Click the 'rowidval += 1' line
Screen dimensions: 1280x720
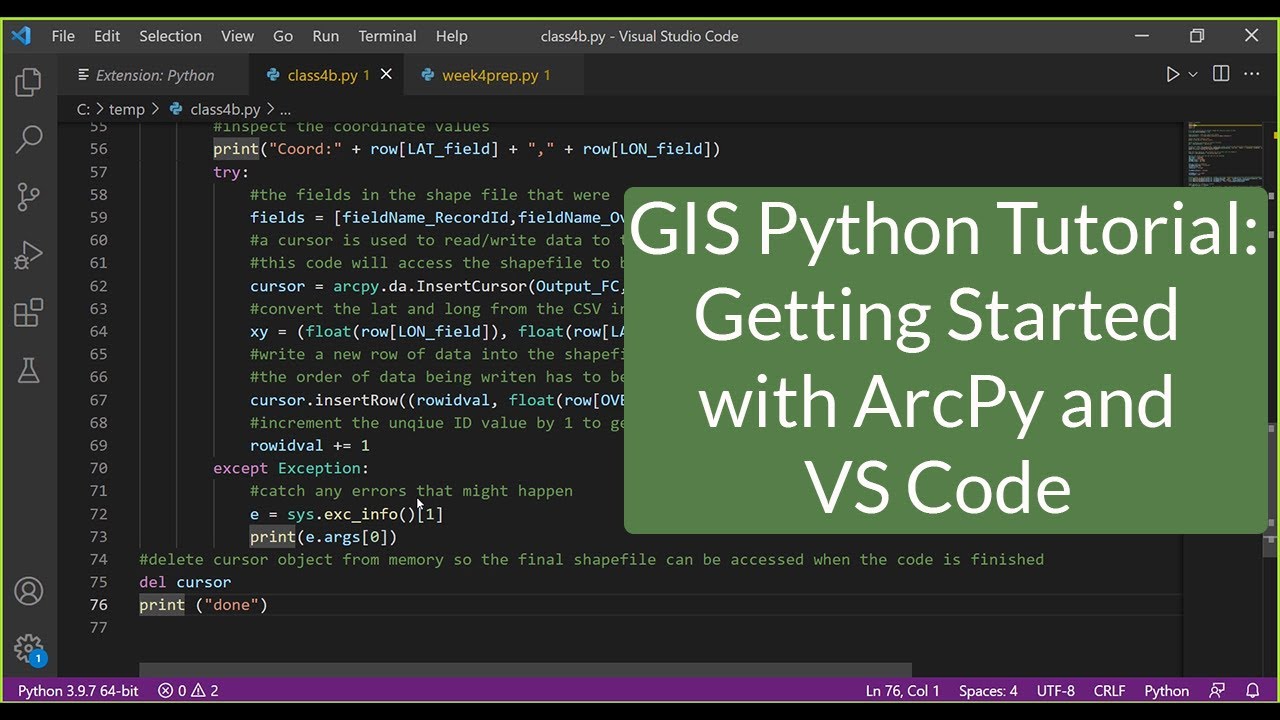click(310, 445)
